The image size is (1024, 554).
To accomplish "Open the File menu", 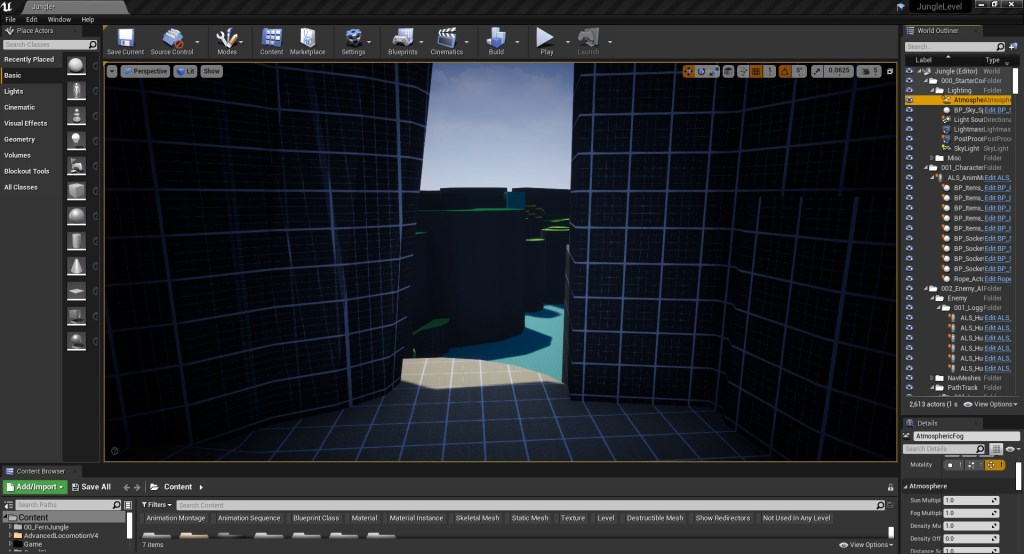I will tap(10, 19).
